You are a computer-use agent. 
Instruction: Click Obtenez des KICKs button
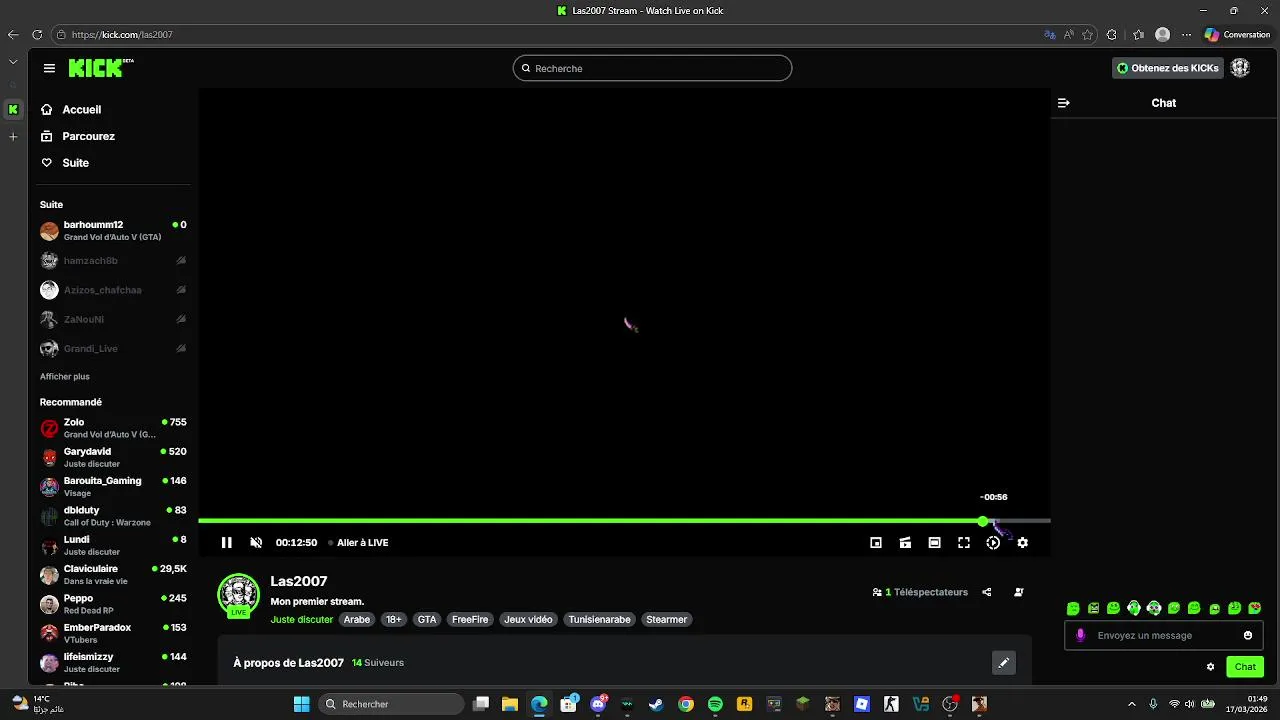[1168, 68]
